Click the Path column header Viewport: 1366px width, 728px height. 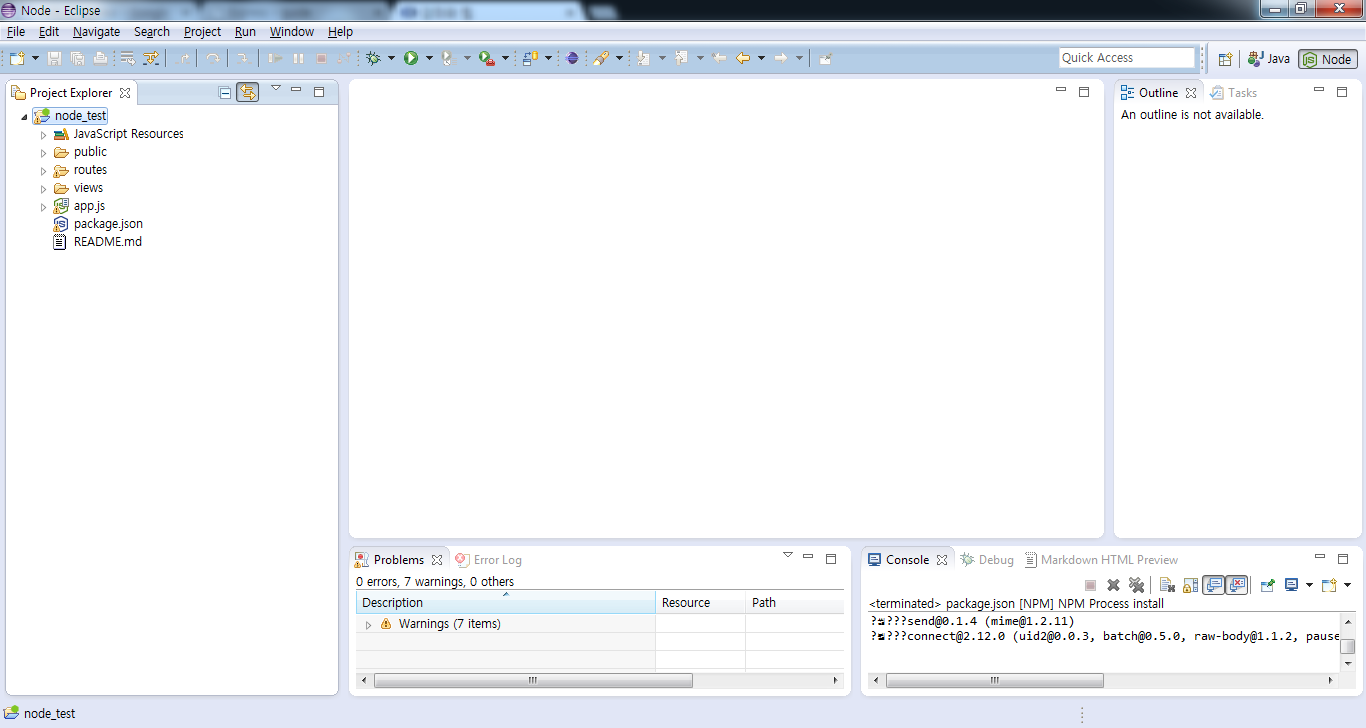click(x=794, y=603)
